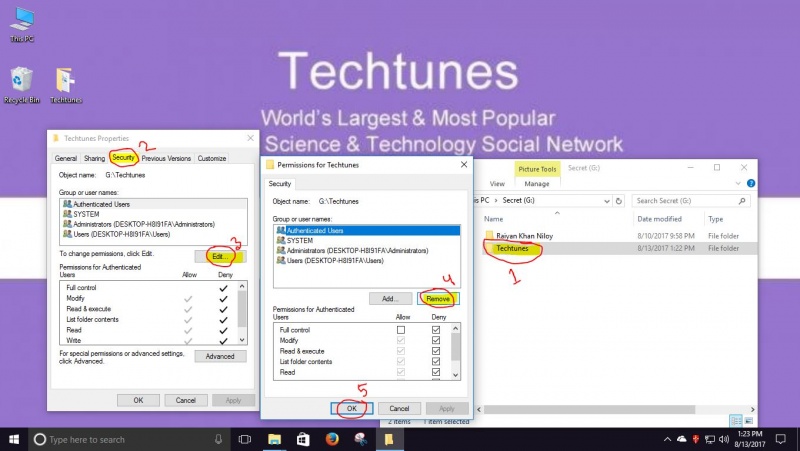The height and width of the screenshot is (451, 800).
Task: Open This PC desktop icon
Action: [x=22, y=24]
